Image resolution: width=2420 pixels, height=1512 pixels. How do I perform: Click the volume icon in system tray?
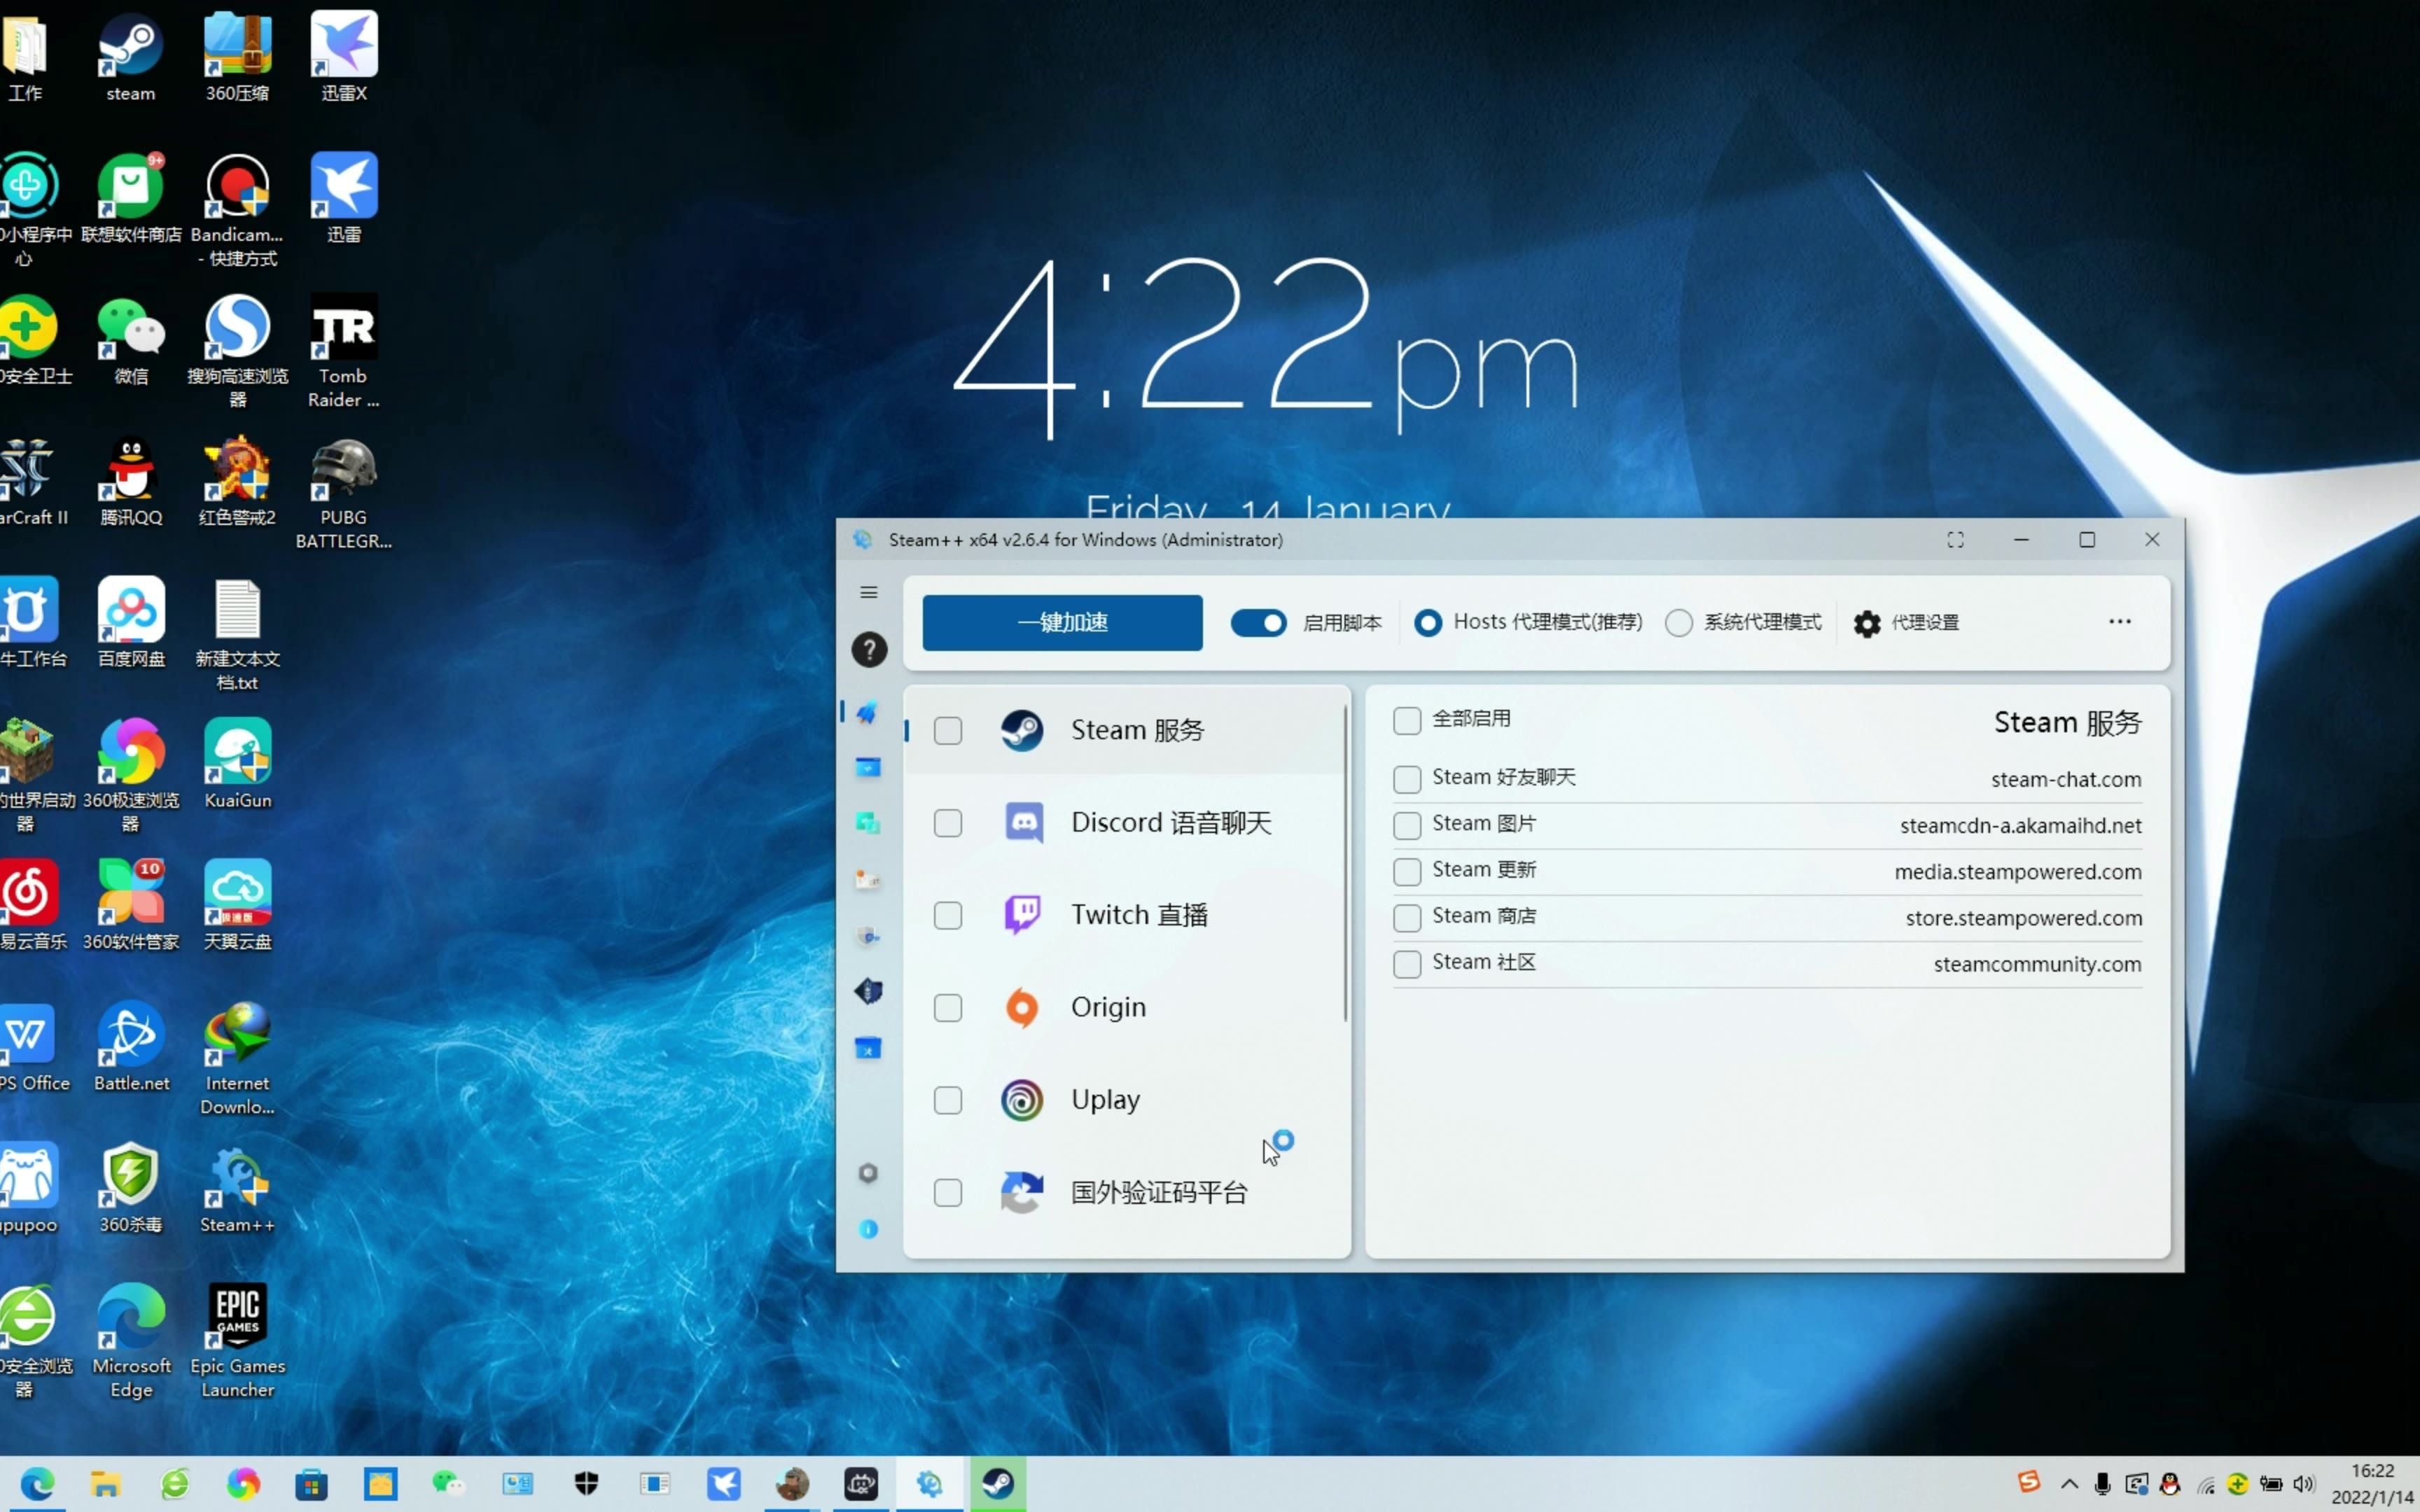[x=2304, y=1483]
